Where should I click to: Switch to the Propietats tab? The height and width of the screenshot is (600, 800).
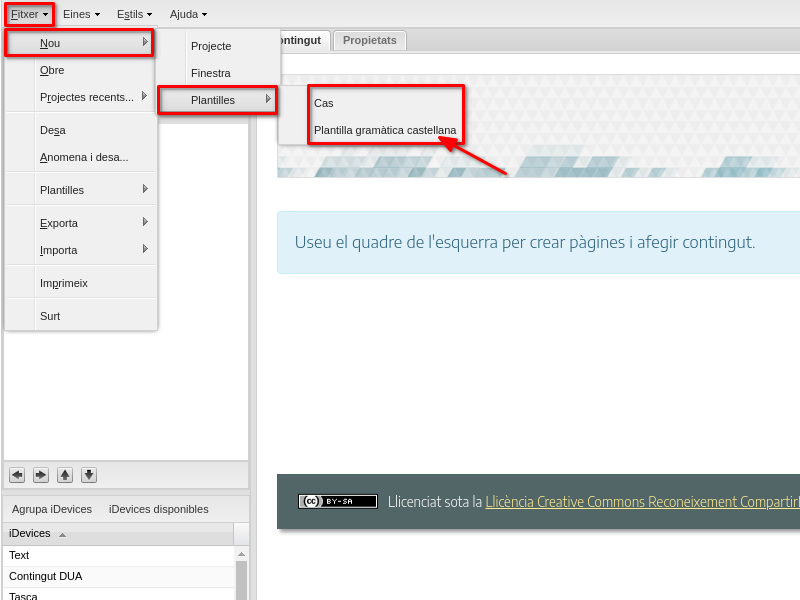(370, 40)
